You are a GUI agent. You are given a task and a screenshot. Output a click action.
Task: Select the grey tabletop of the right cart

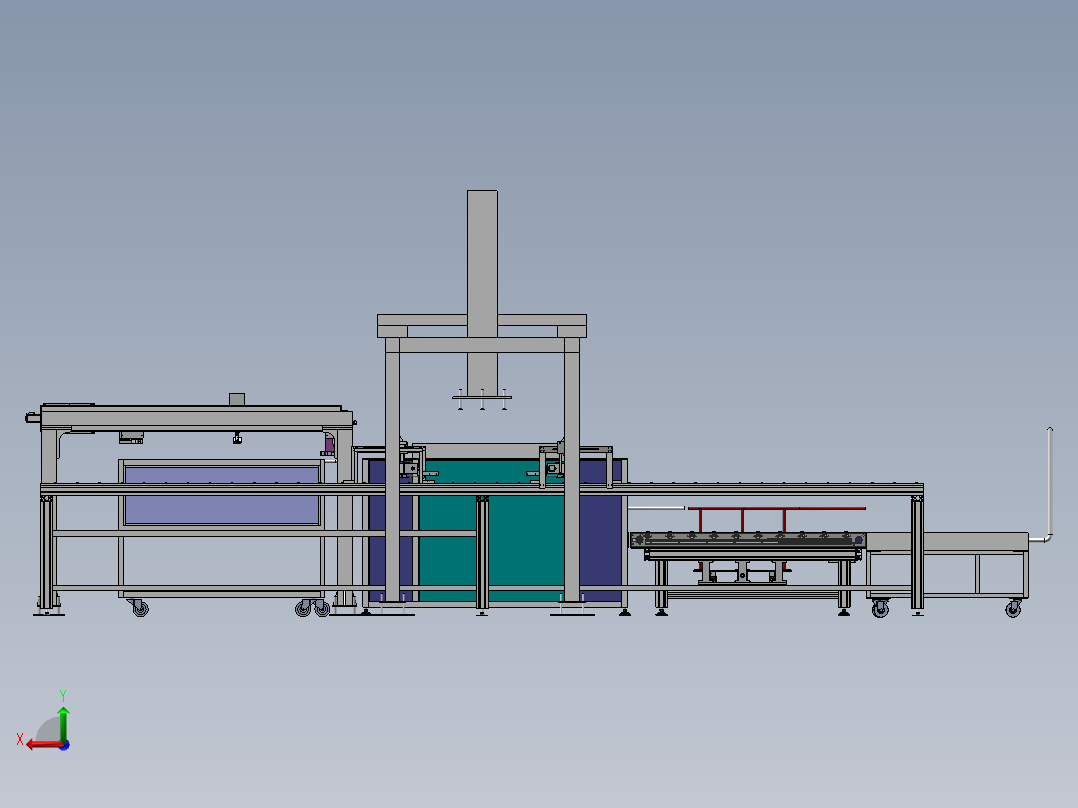coord(947,542)
